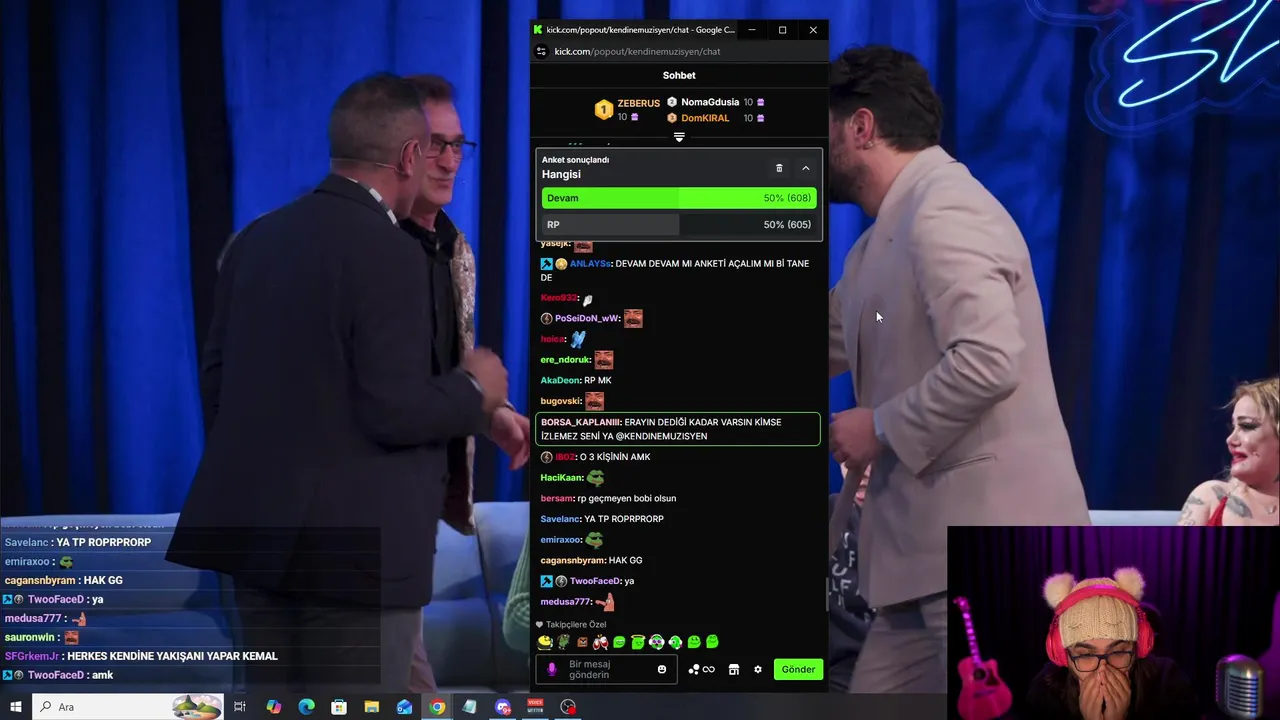Open chat settings gear icon
This screenshot has width=1280, height=720.
coord(758,669)
